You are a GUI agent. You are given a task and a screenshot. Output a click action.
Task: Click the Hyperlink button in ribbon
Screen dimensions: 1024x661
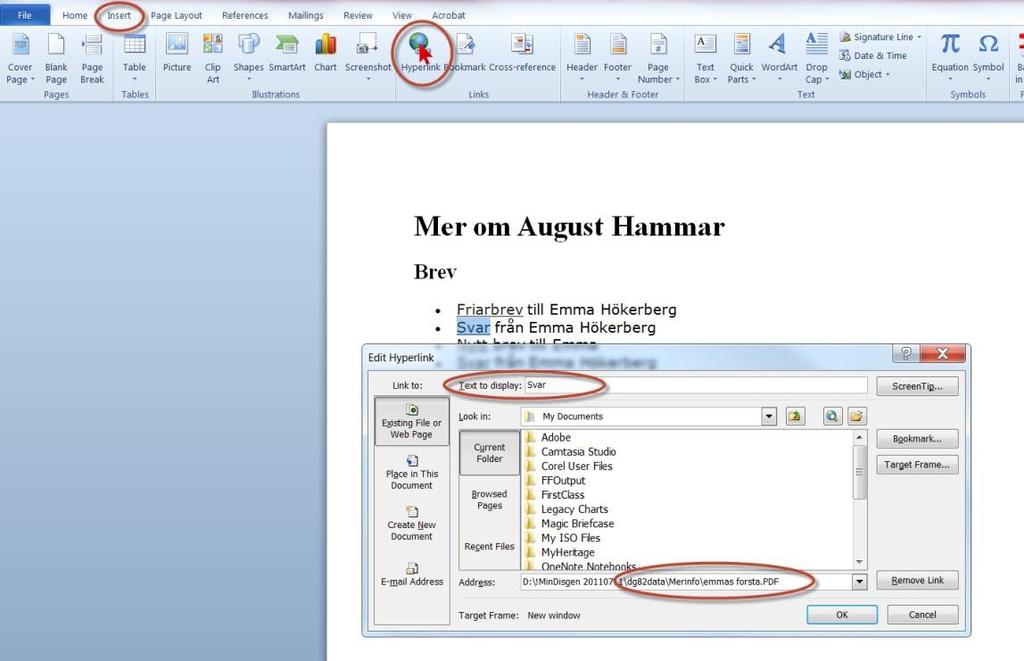point(420,54)
